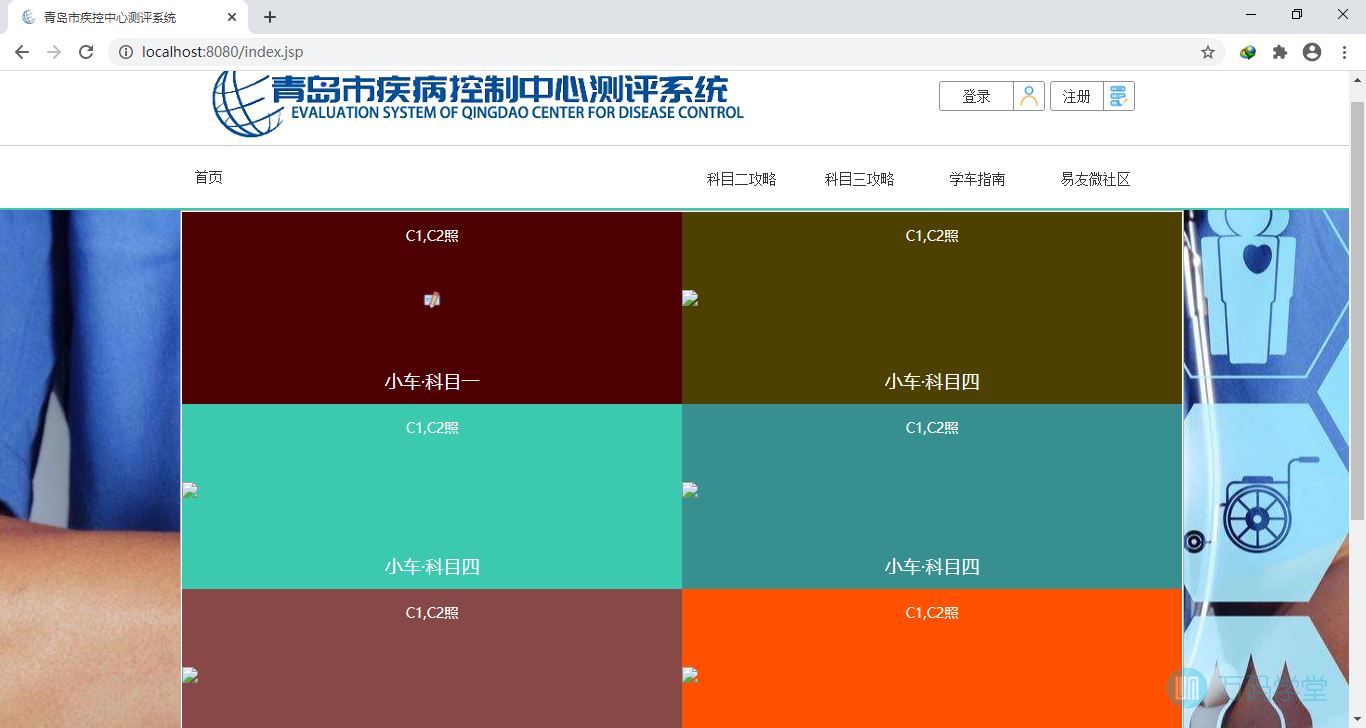Open the Chrome profile avatar
This screenshot has height=728, width=1366.
(x=1312, y=52)
